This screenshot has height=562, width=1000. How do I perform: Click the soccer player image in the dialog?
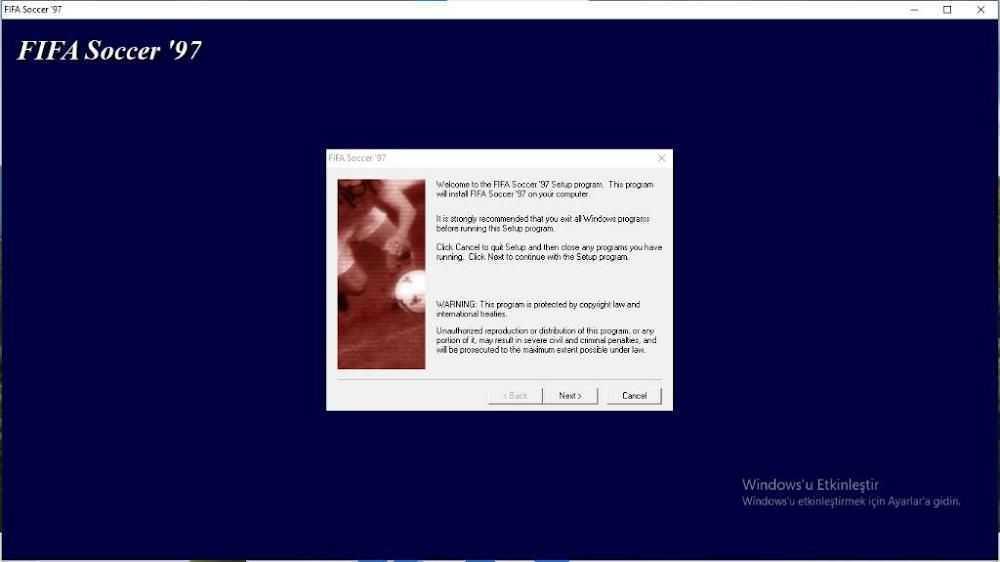pyautogui.click(x=381, y=274)
